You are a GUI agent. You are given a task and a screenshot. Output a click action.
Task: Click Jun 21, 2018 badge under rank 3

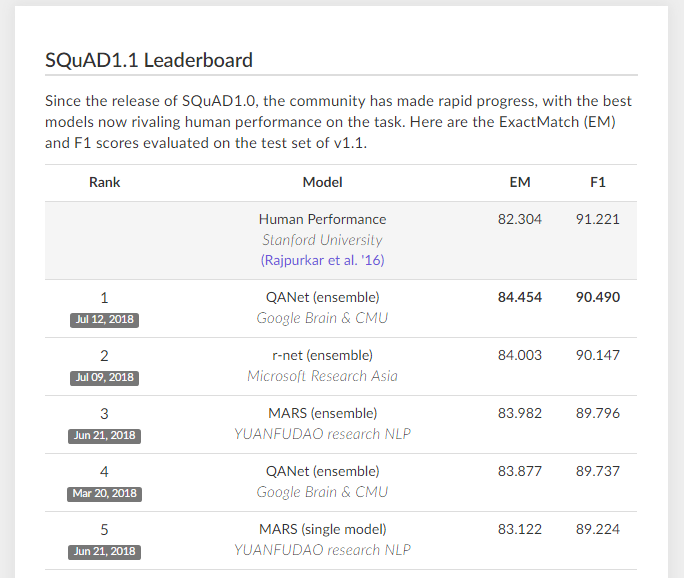[x=104, y=436]
